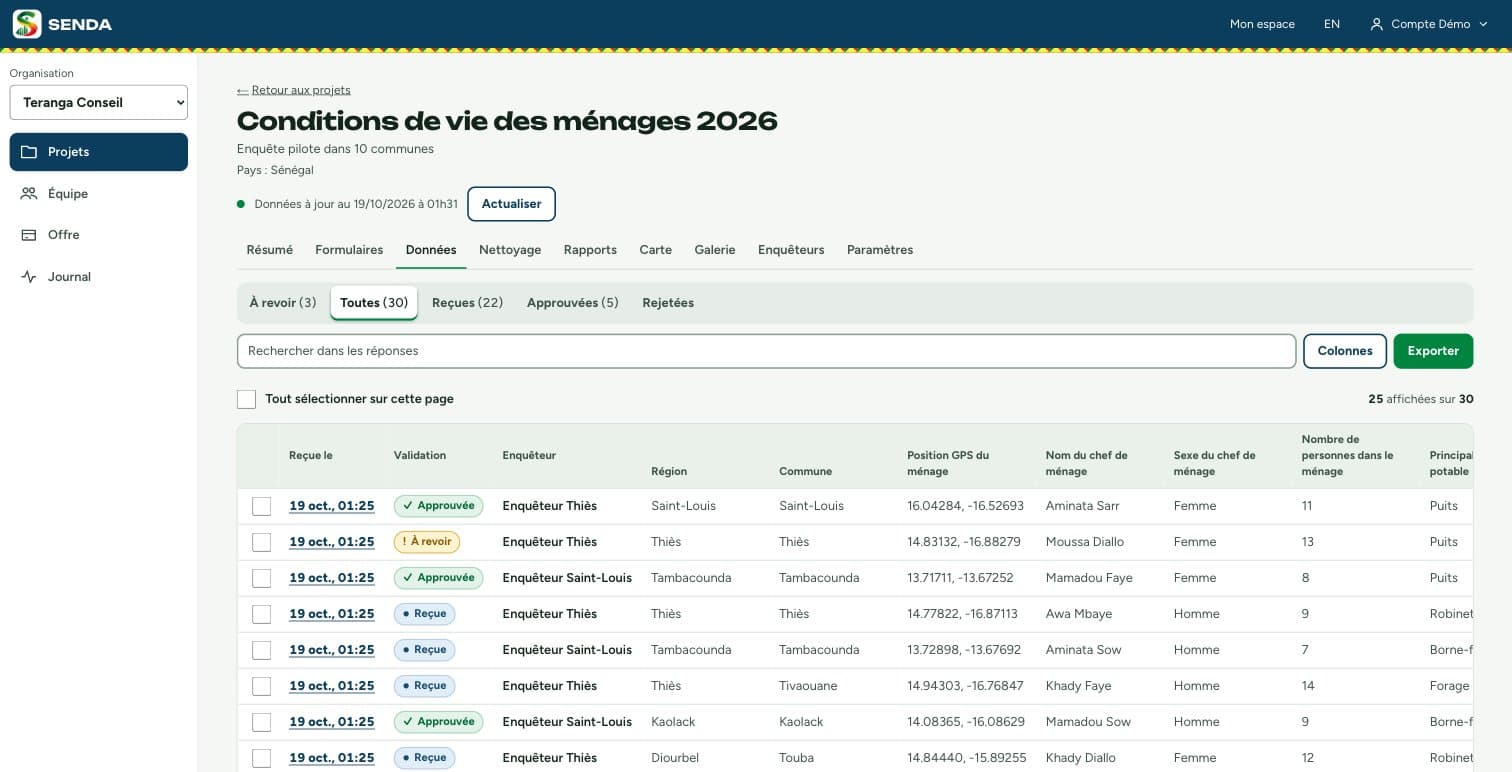1512x772 pixels.
Task: Open Journal via its activity icon
Action: pos(29,277)
